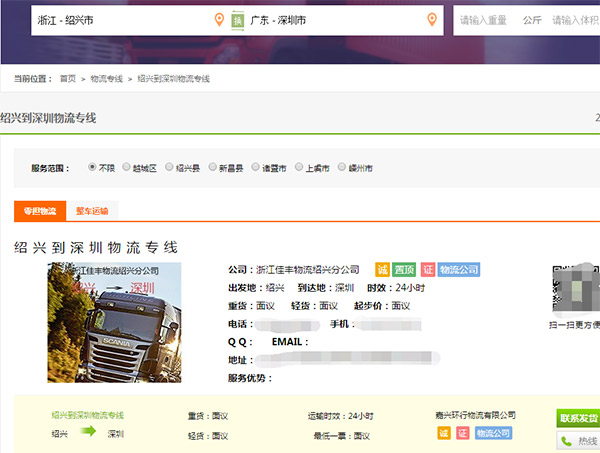Click the 热线 hotline button
Viewport: 600px width, 453px height.
coord(578,442)
